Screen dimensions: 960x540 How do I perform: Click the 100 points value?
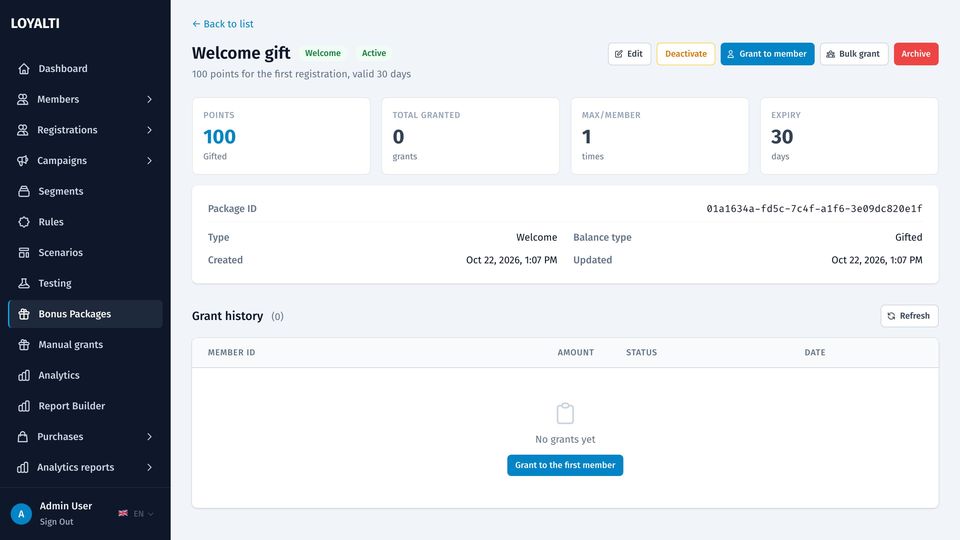(219, 137)
